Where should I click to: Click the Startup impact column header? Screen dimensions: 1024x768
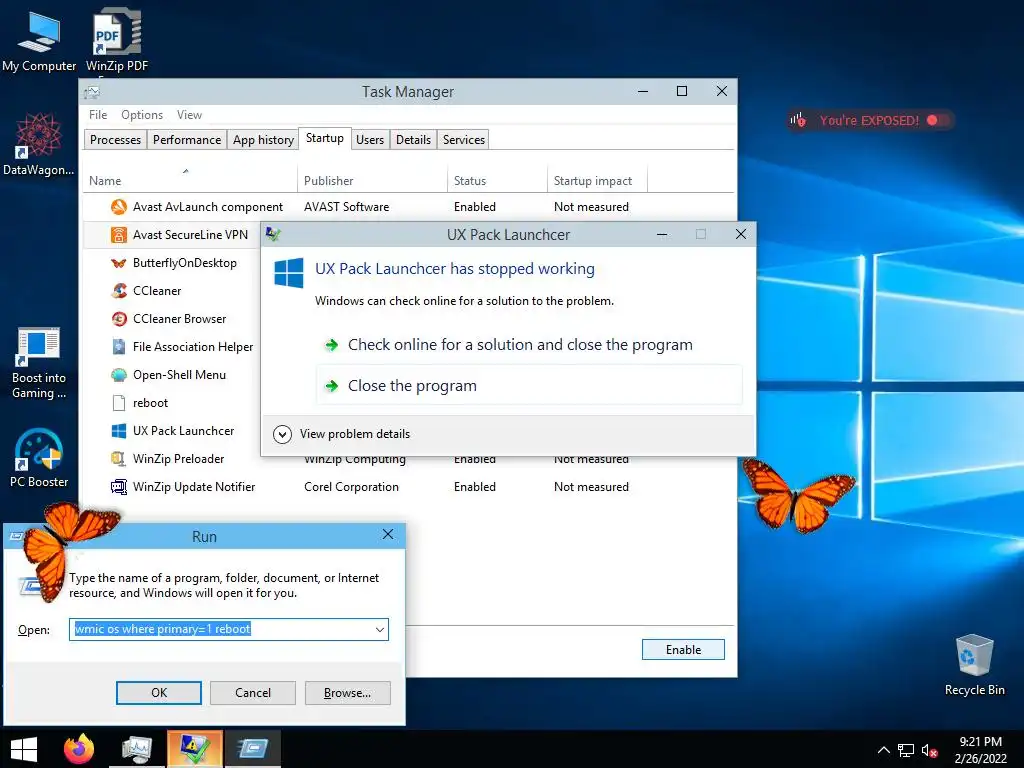597,180
